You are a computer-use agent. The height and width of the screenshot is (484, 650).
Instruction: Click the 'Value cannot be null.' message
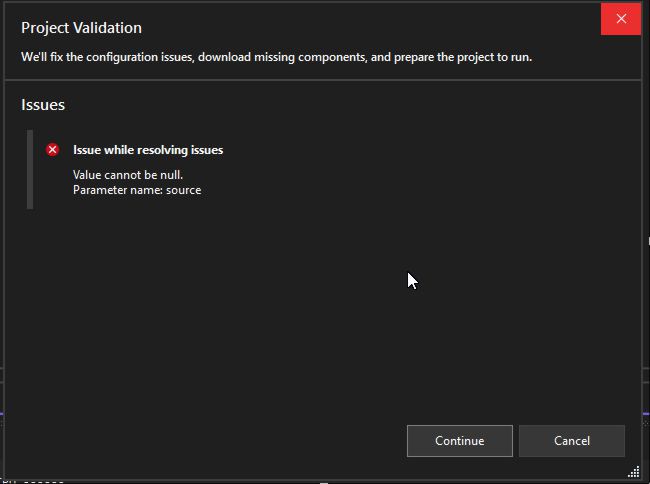128,175
